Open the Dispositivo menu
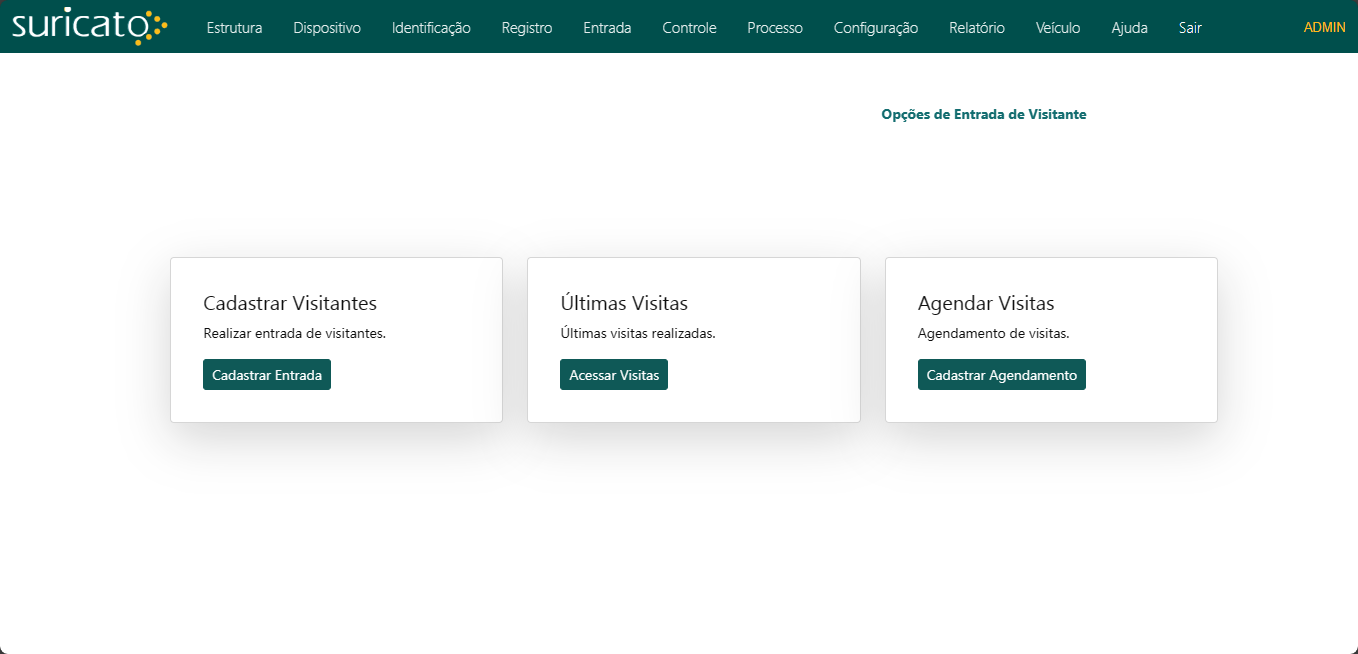The height and width of the screenshot is (654, 1358). tap(327, 28)
